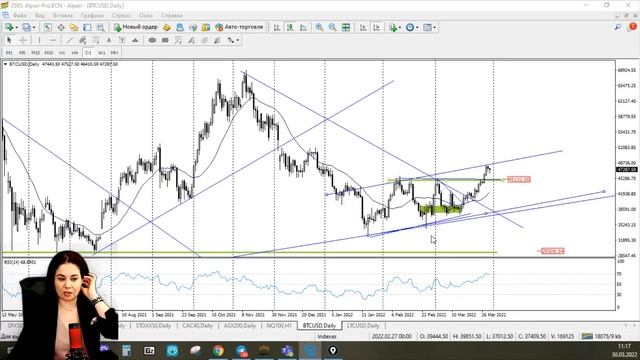Open the New Chart tool
640x360 pixels.
click(9, 27)
